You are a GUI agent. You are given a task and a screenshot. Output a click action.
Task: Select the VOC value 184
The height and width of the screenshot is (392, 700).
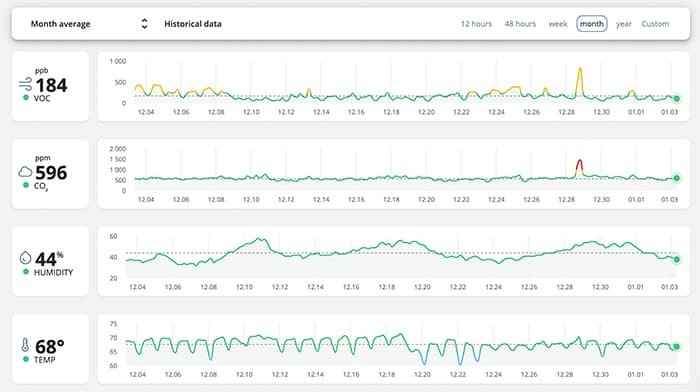tap(51, 85)
